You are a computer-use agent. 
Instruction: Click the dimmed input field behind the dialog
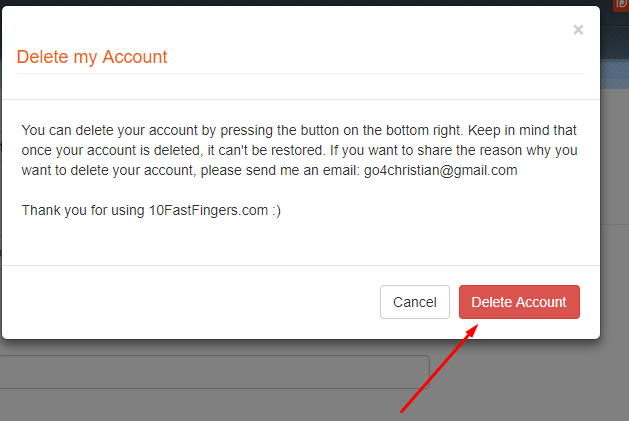coord(215,372)
